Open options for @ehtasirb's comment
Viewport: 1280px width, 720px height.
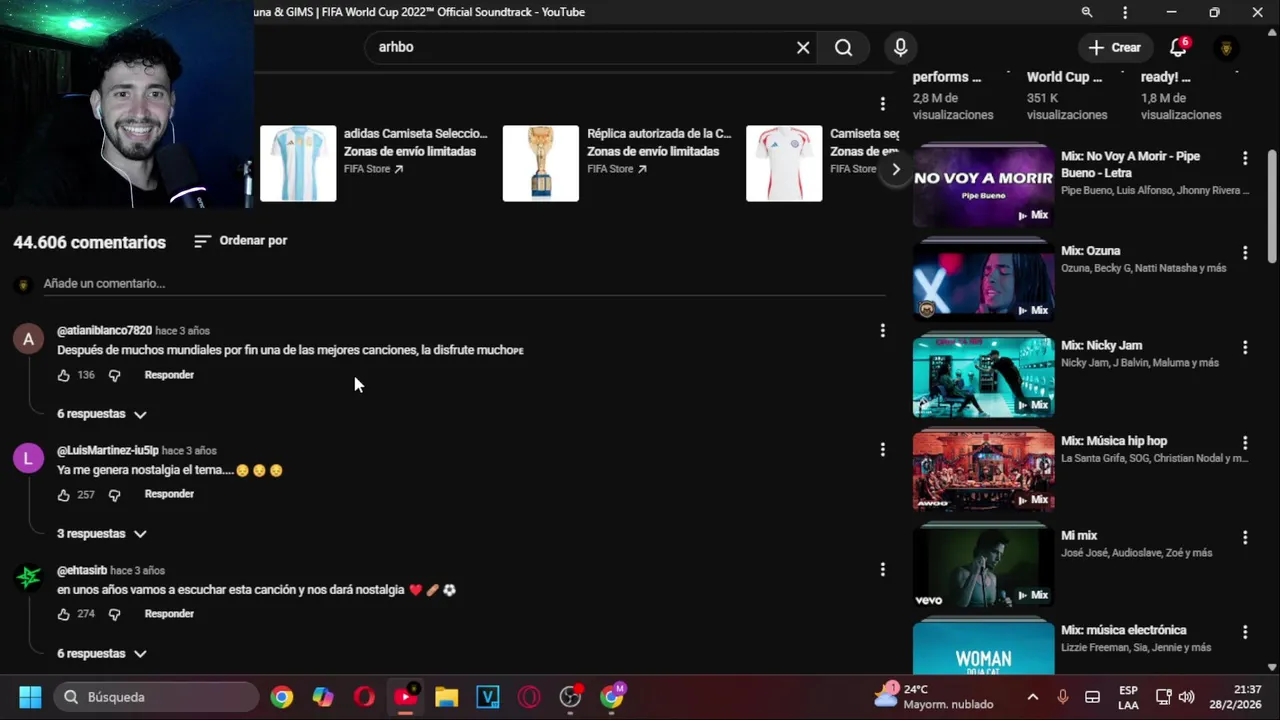(882, 569)
